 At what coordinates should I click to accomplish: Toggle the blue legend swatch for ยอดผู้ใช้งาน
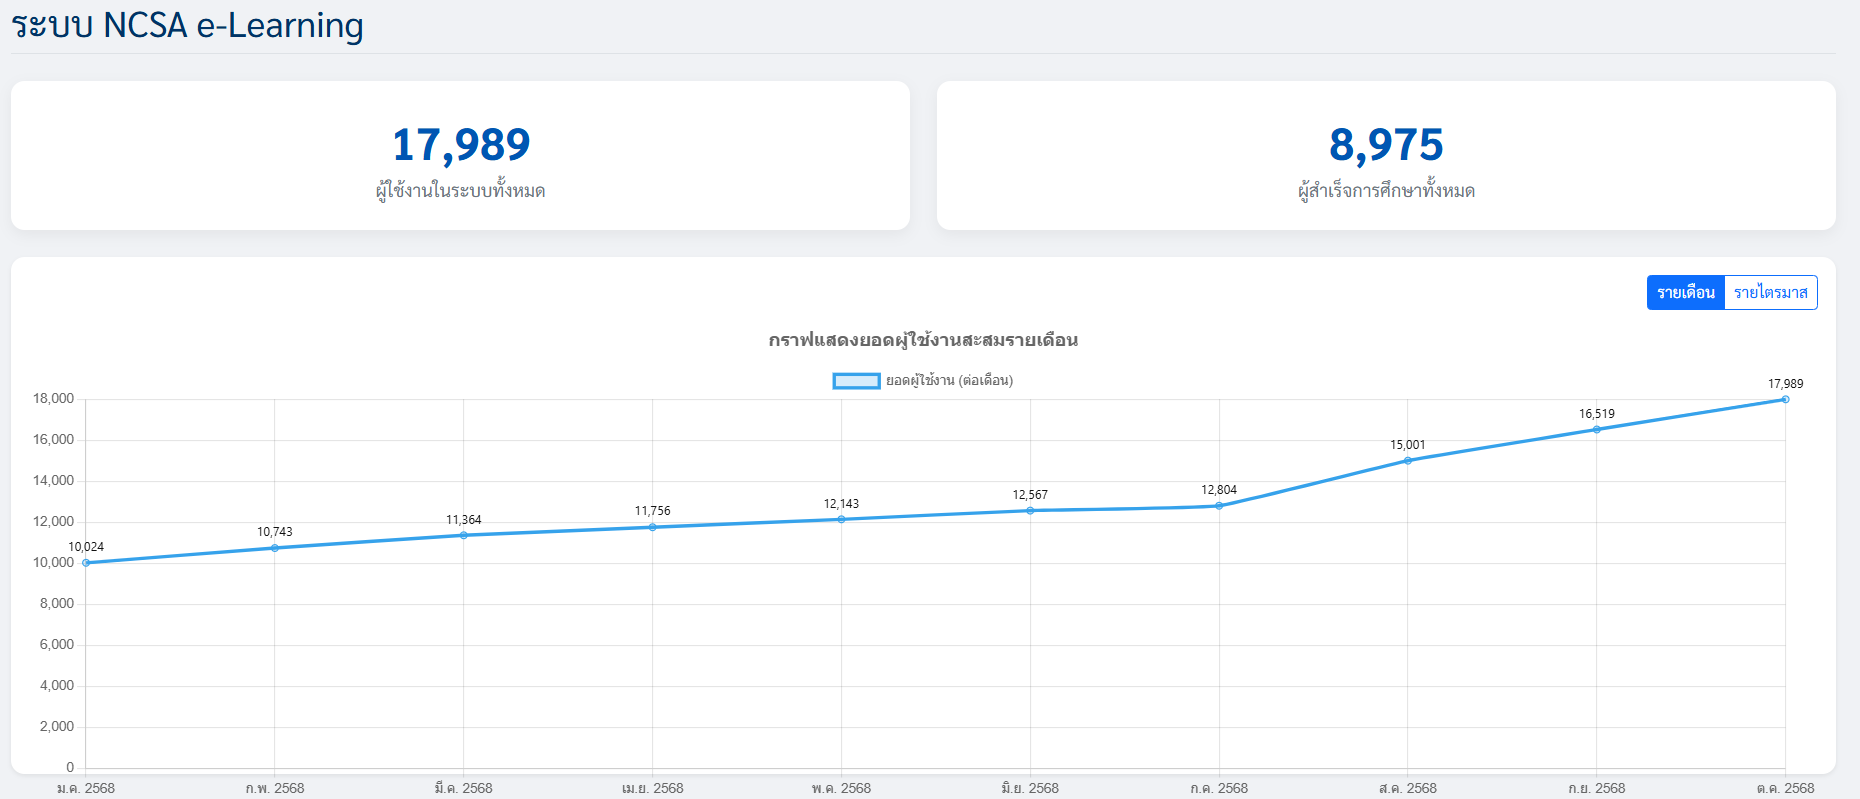(856, 381)
